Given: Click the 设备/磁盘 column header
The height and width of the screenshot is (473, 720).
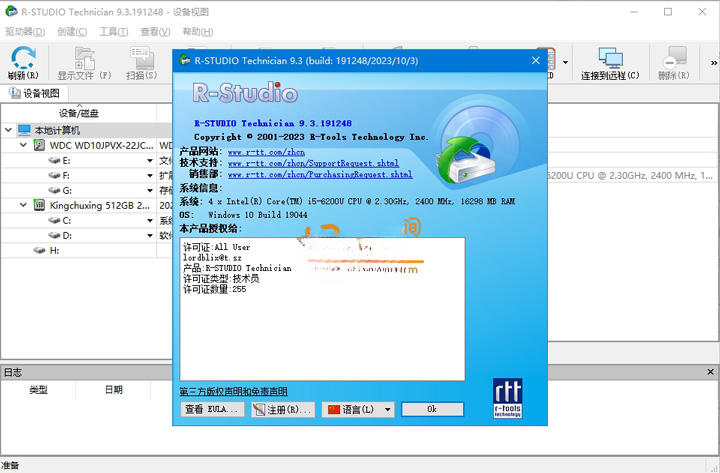Looking at the screenshot, I should [x=79, y=113].
